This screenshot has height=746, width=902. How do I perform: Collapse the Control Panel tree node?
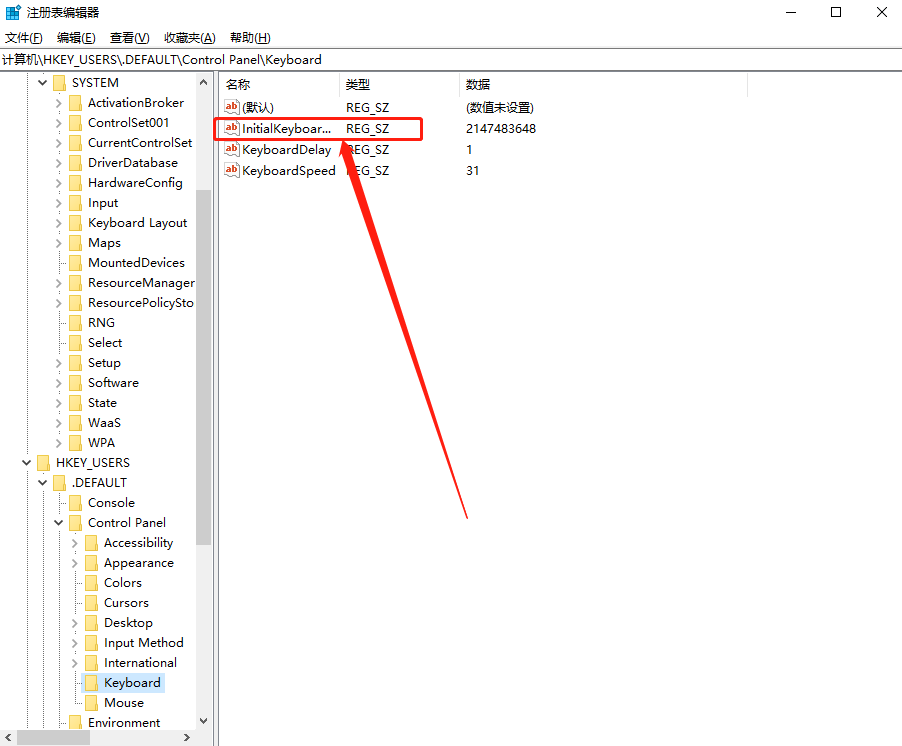(58, 522)
